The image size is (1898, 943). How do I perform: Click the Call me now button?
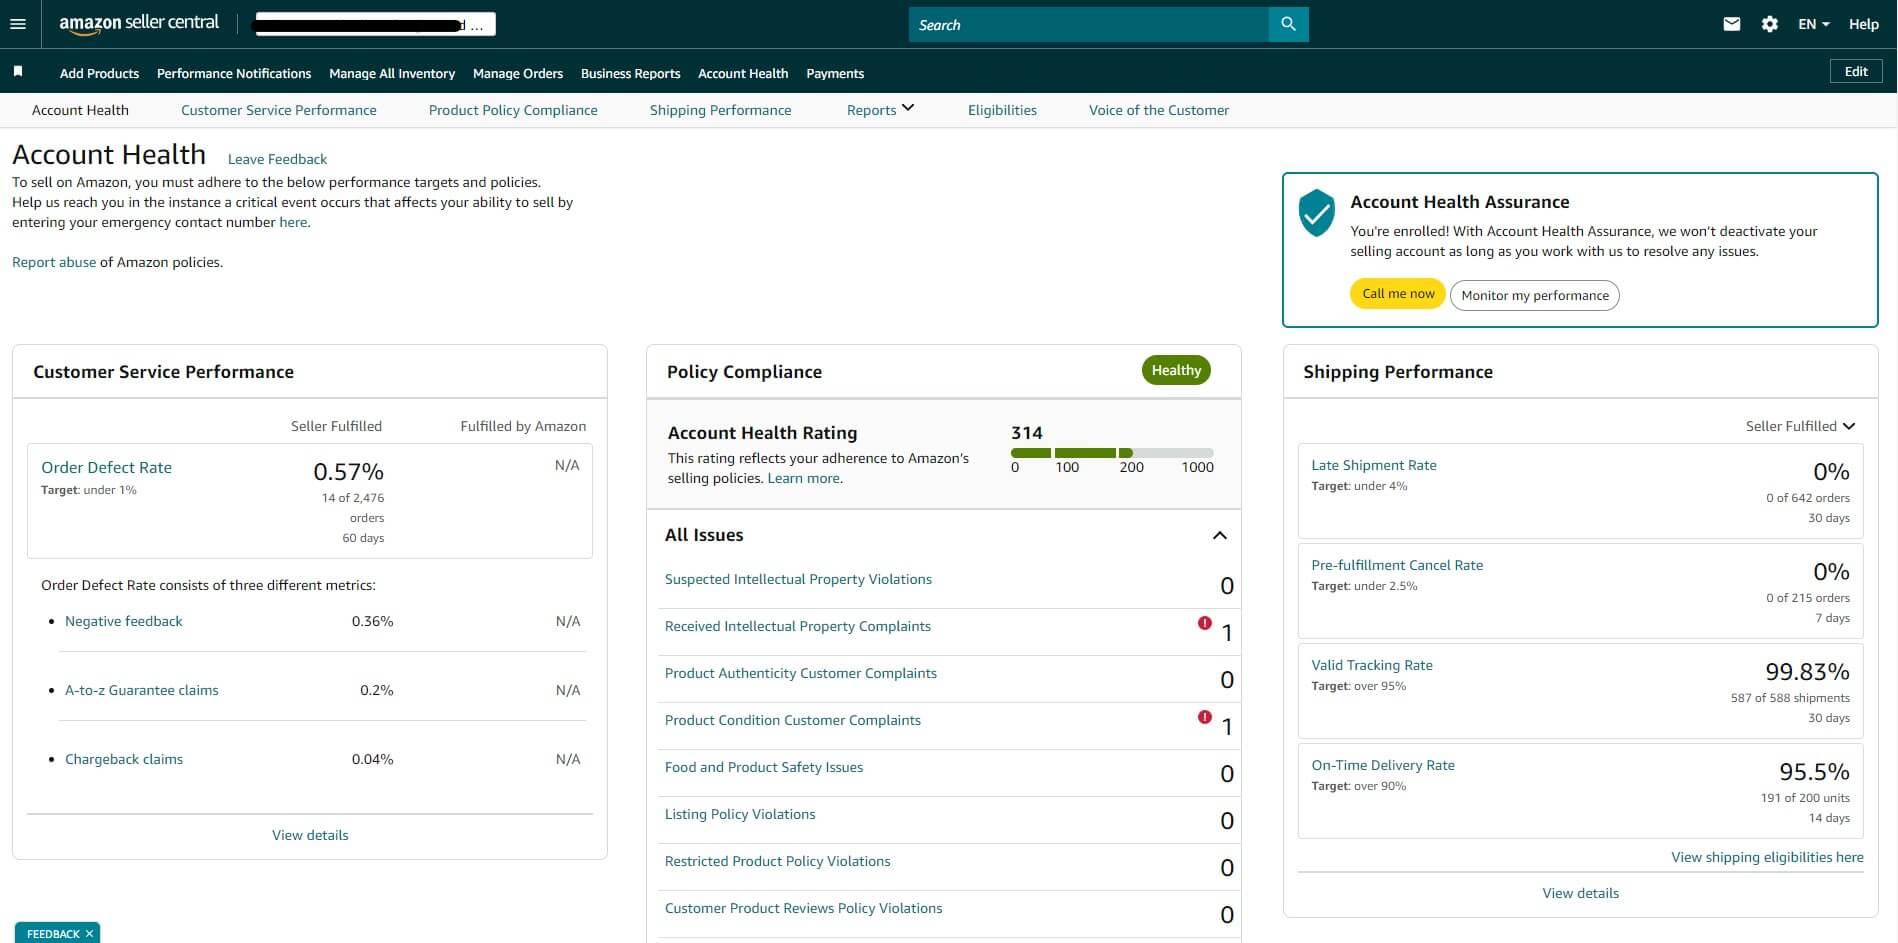(1398, 293)
